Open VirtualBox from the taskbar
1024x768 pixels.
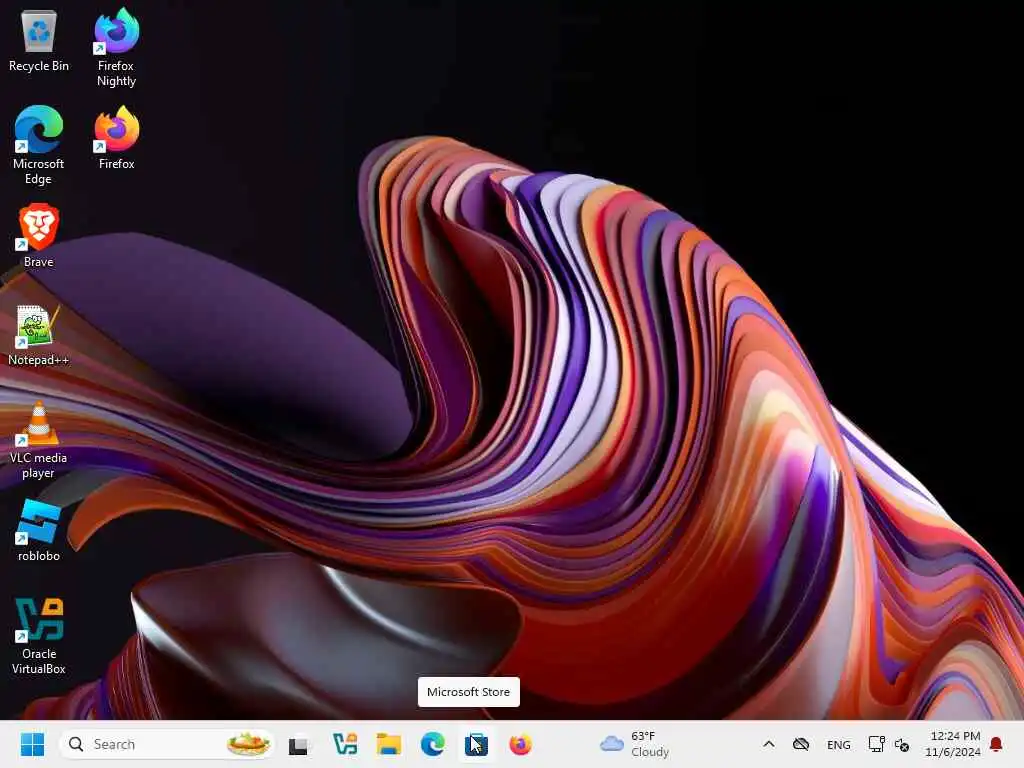[344, 744]
